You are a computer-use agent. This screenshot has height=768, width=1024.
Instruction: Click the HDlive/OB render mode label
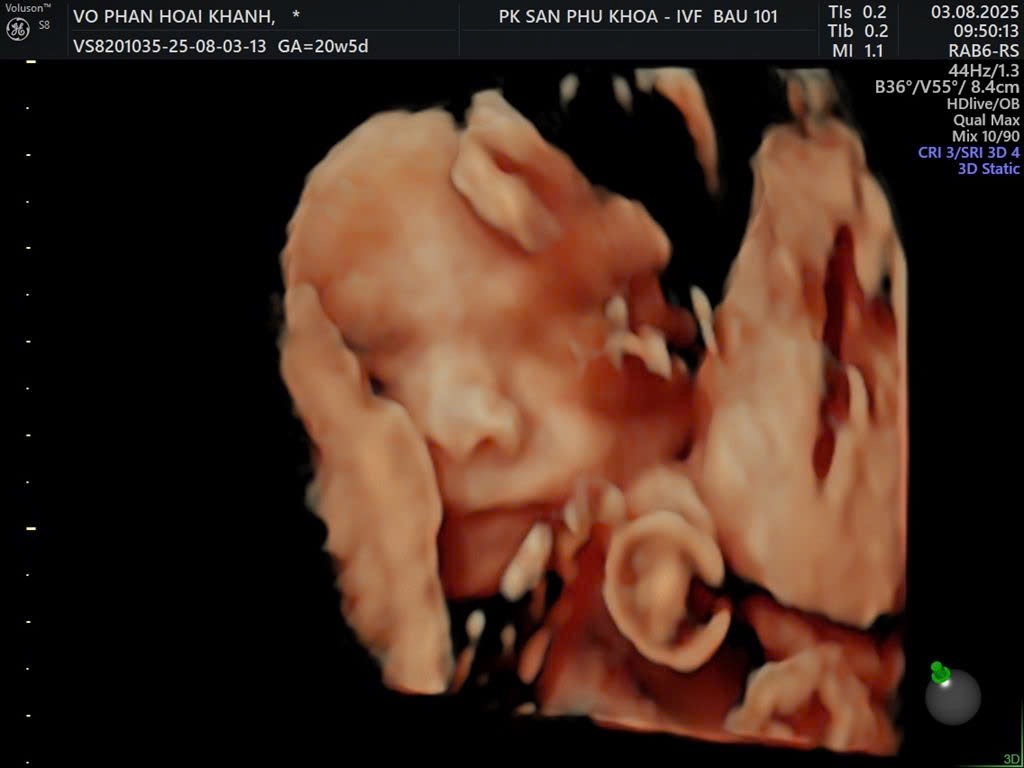point(983,103)
